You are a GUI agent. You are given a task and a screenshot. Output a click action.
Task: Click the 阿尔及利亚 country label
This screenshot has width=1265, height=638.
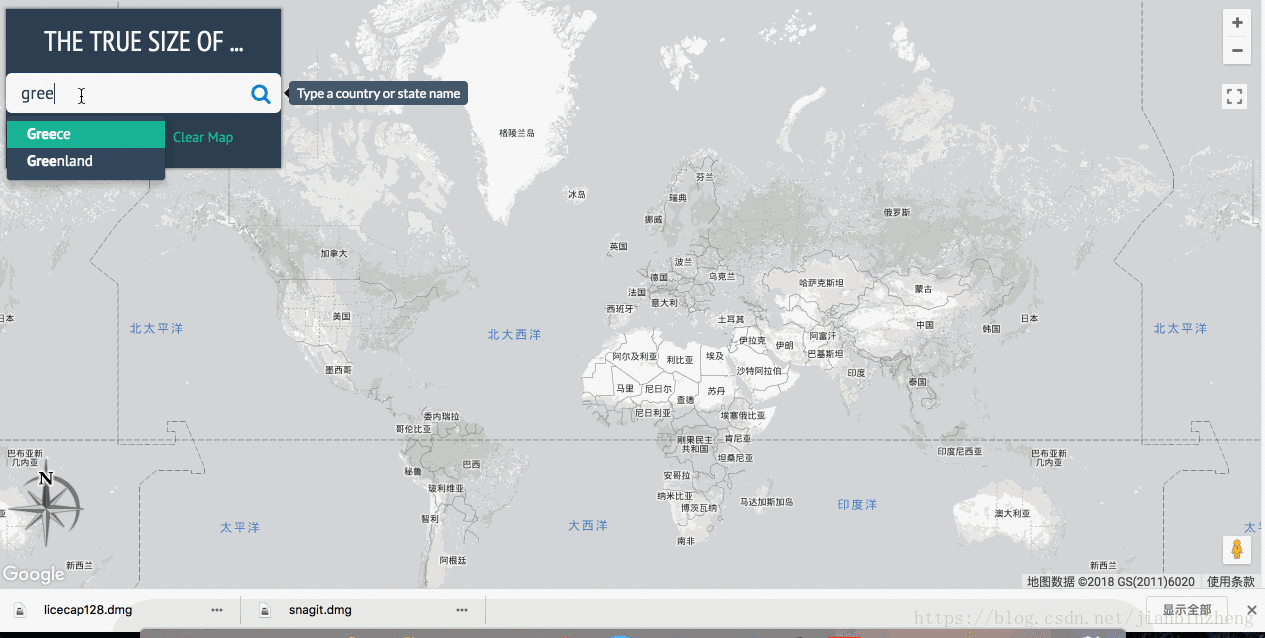click(634, 356)
